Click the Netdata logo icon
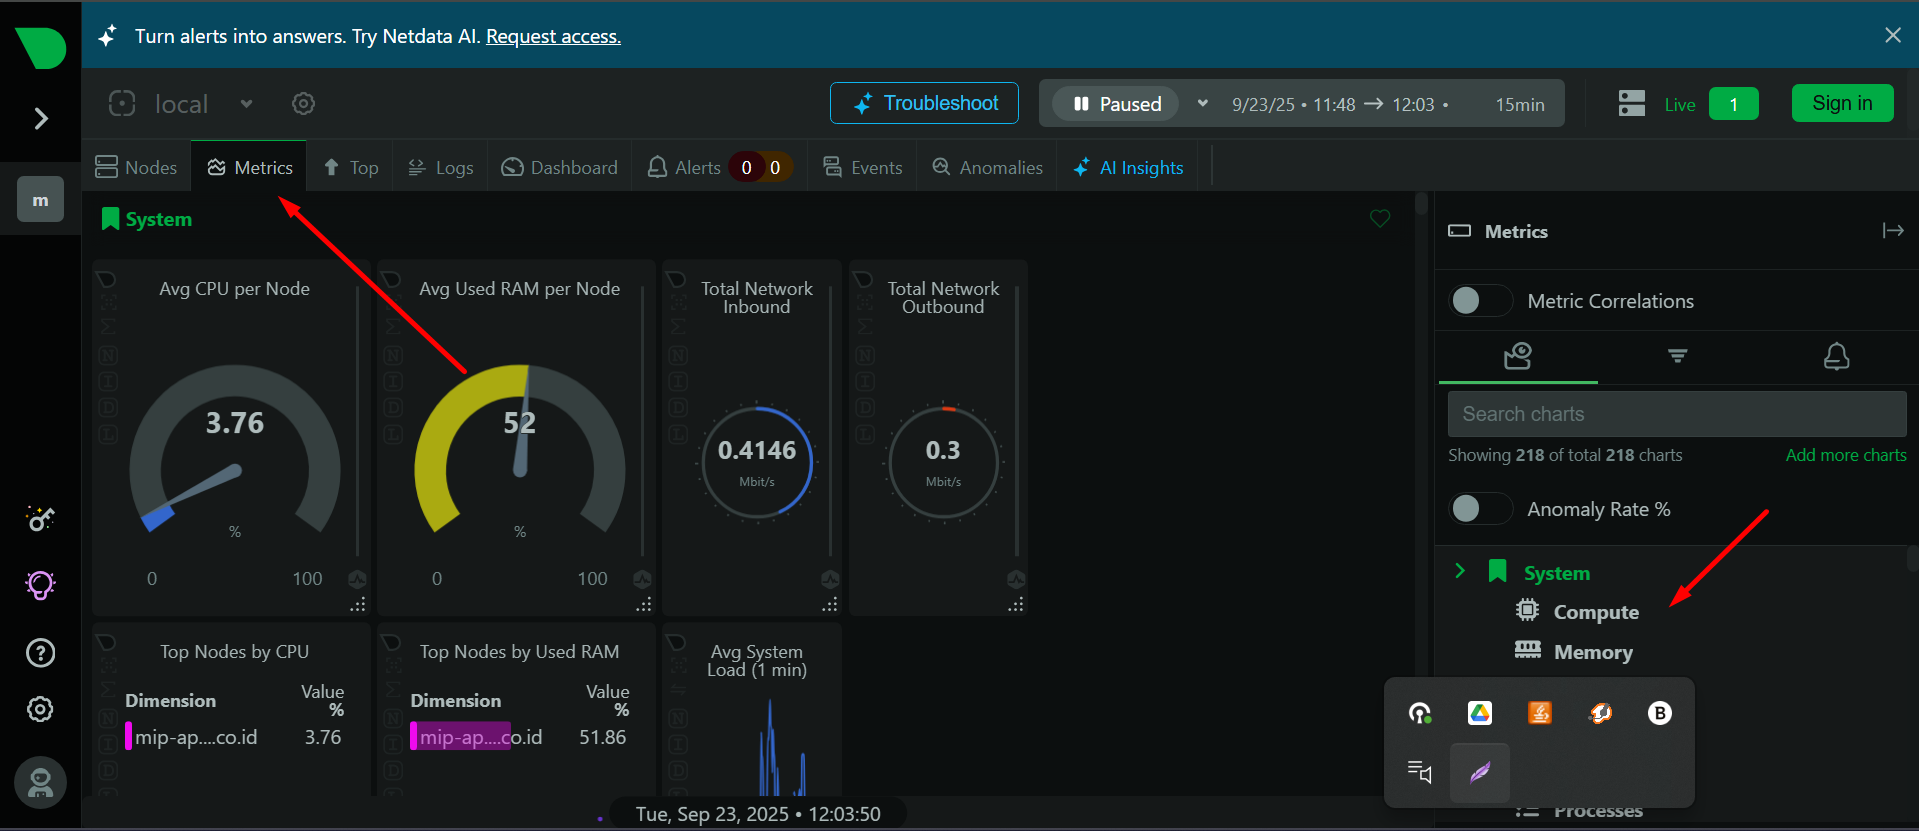This screenshot has height=831, width=1919. tap(40, 47)
